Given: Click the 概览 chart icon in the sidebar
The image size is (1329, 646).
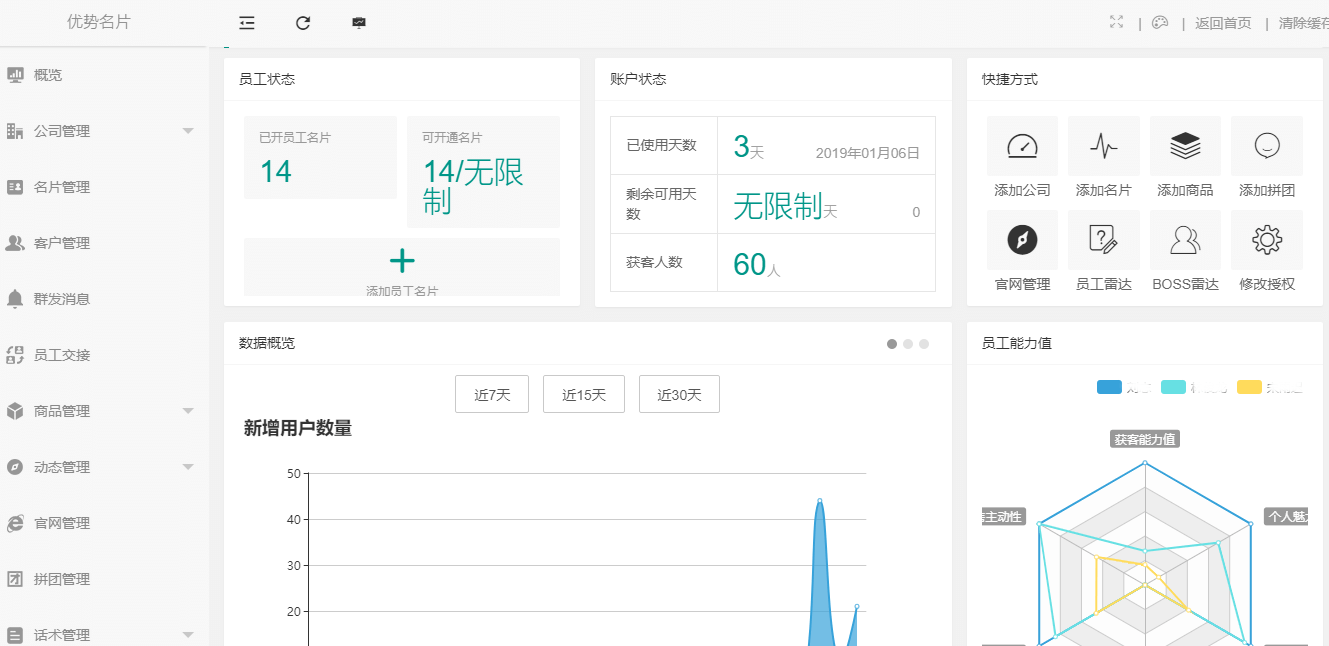Looking at the screenshot, I should (15, 75).
